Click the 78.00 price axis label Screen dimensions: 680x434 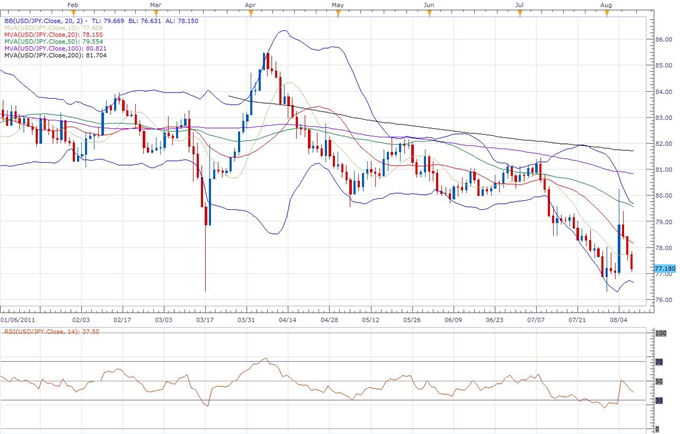coord(664,248)
